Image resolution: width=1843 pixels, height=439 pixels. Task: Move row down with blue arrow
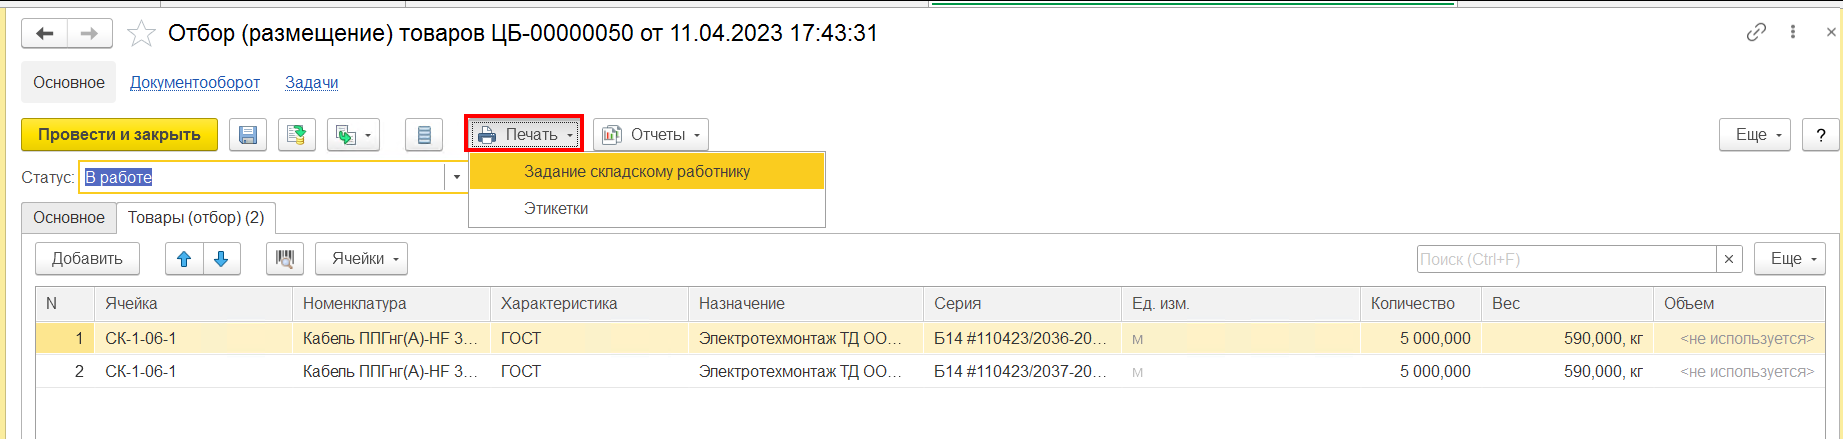222,259
